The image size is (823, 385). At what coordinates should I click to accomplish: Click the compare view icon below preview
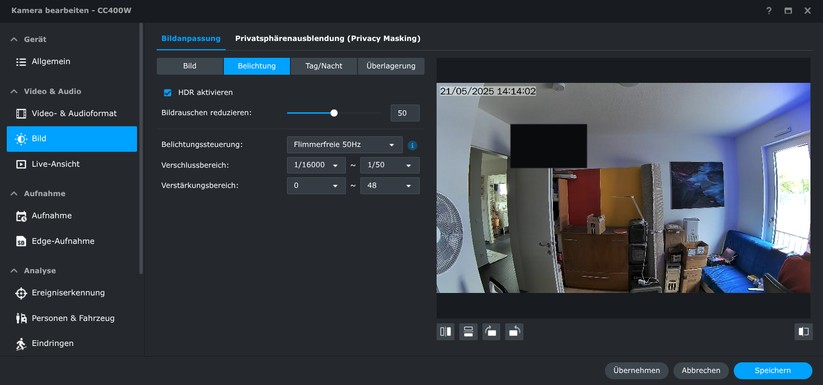803,331
